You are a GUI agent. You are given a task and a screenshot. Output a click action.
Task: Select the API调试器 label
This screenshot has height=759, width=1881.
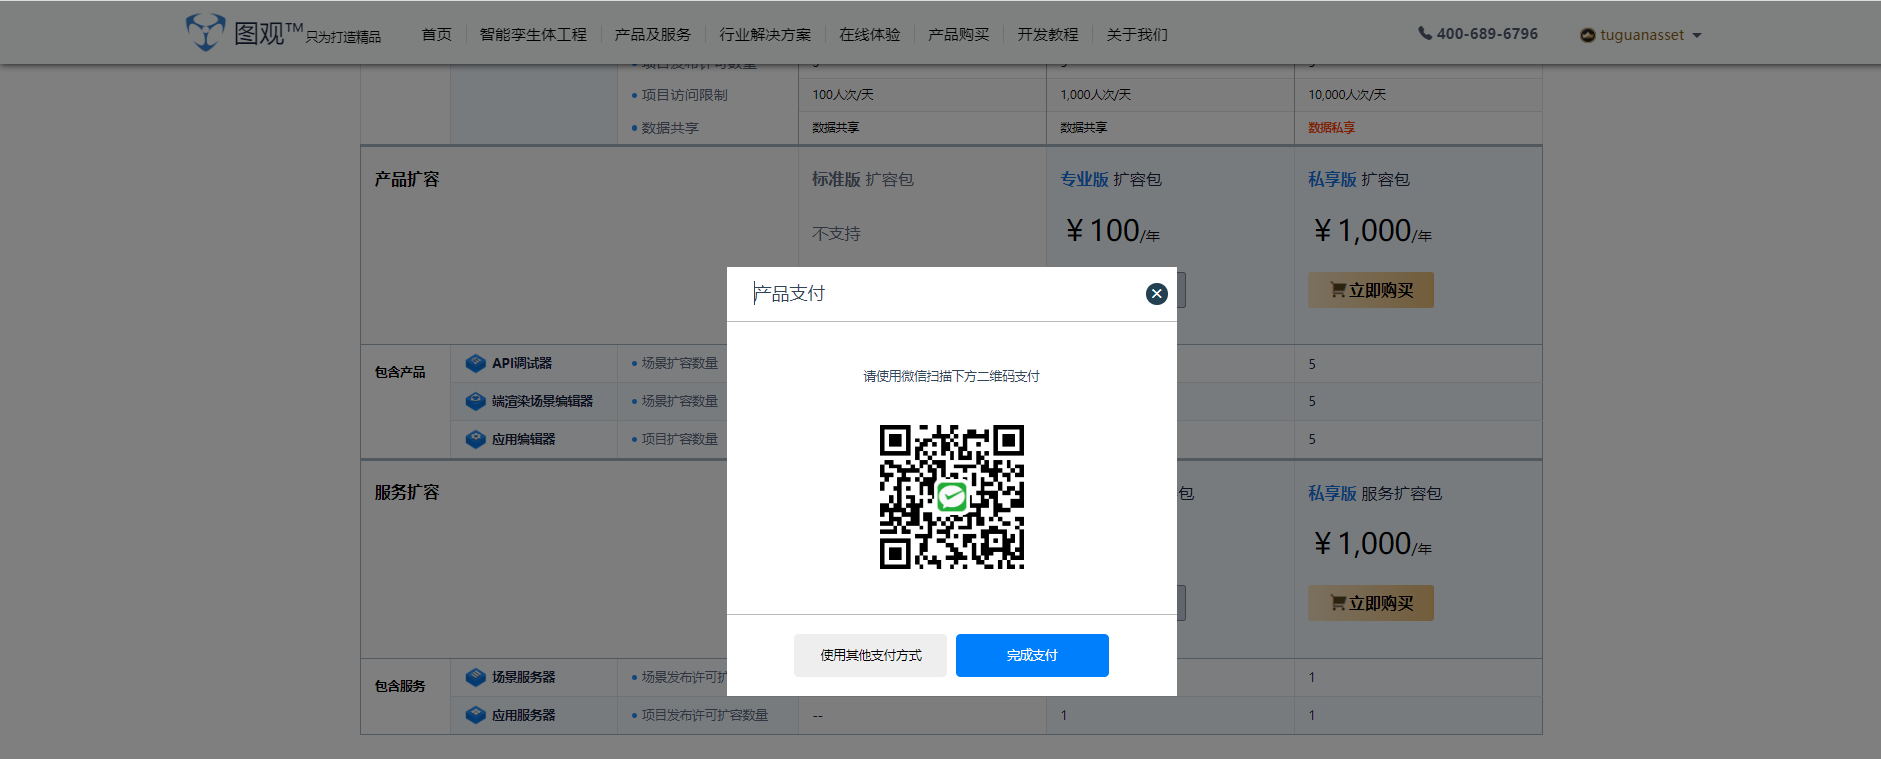pos(522,363)
